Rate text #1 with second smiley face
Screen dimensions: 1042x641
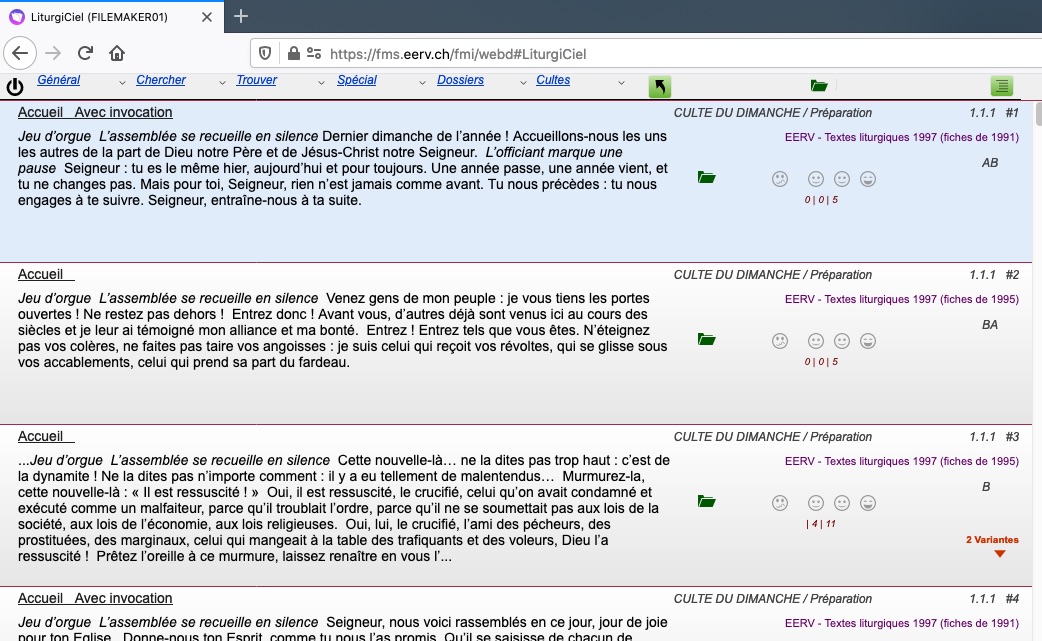pyautogui.click(x=842, y=179)
